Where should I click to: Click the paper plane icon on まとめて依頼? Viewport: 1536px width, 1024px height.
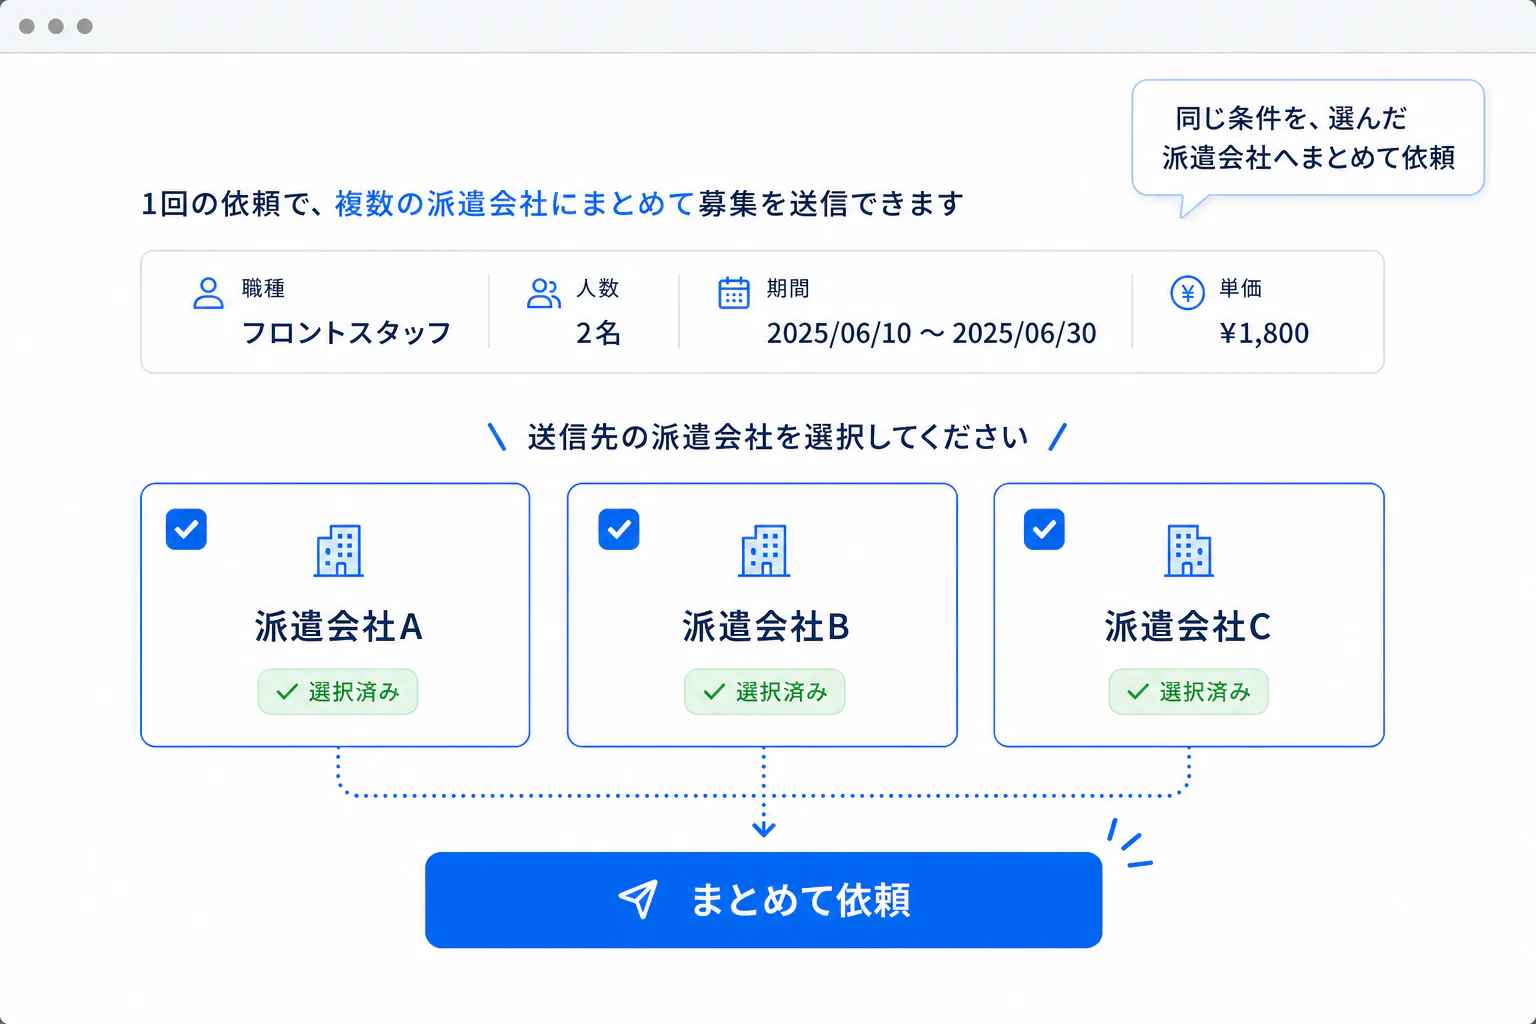(x=638, y=899)
